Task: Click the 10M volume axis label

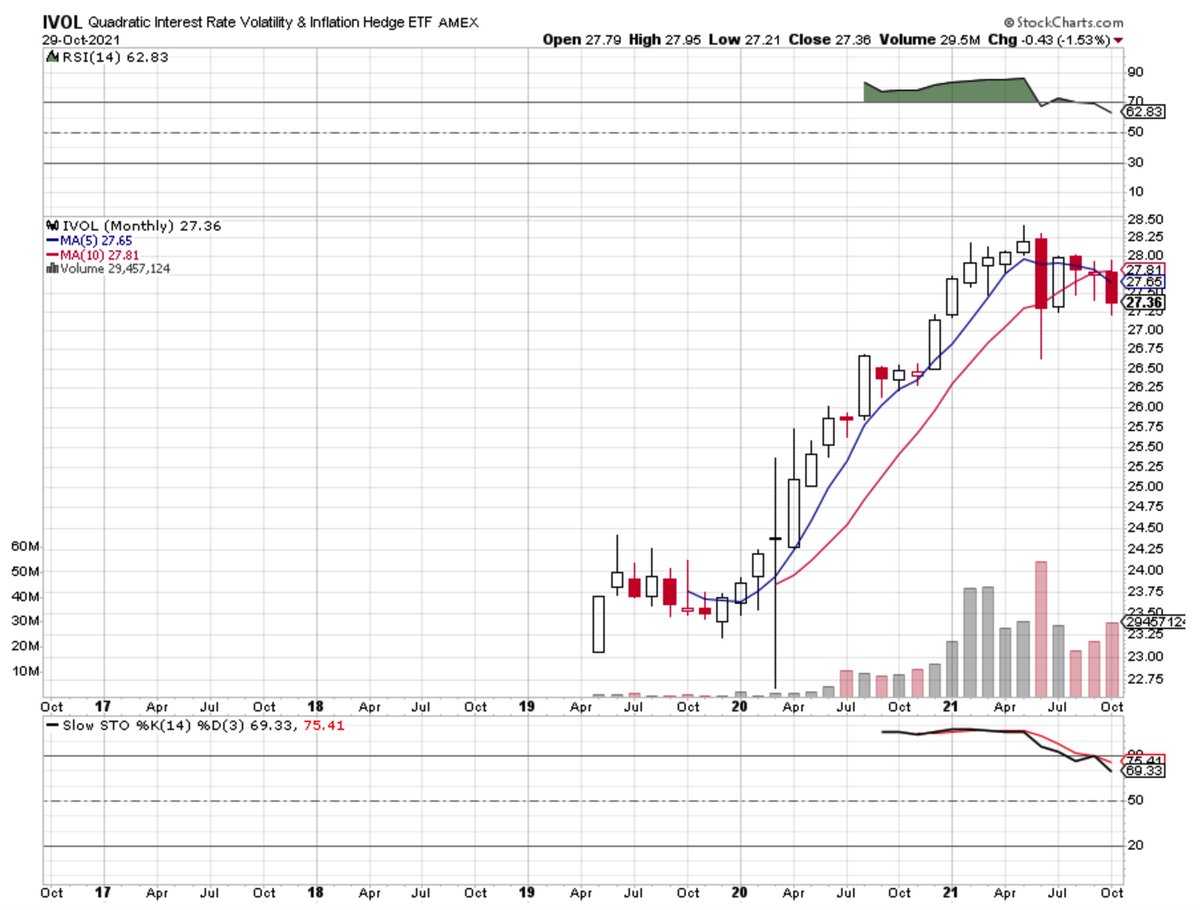Action: point(25,670)
